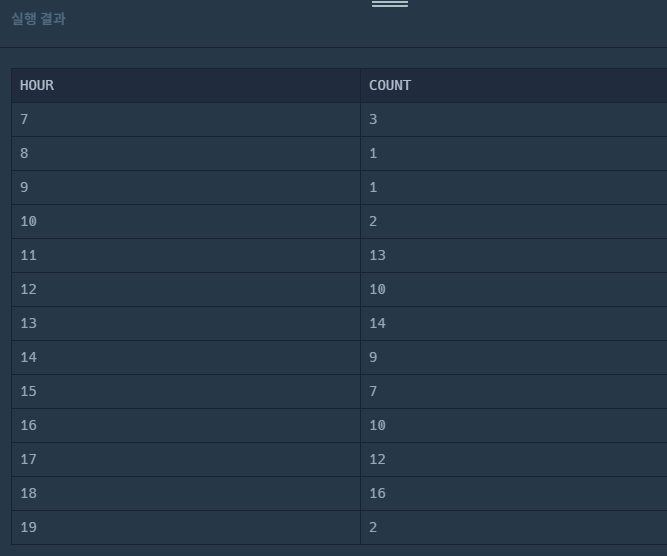Select the HOUR cell with value 19
The height and width of the screenshot is (556, 667).
tap(186, 528)
